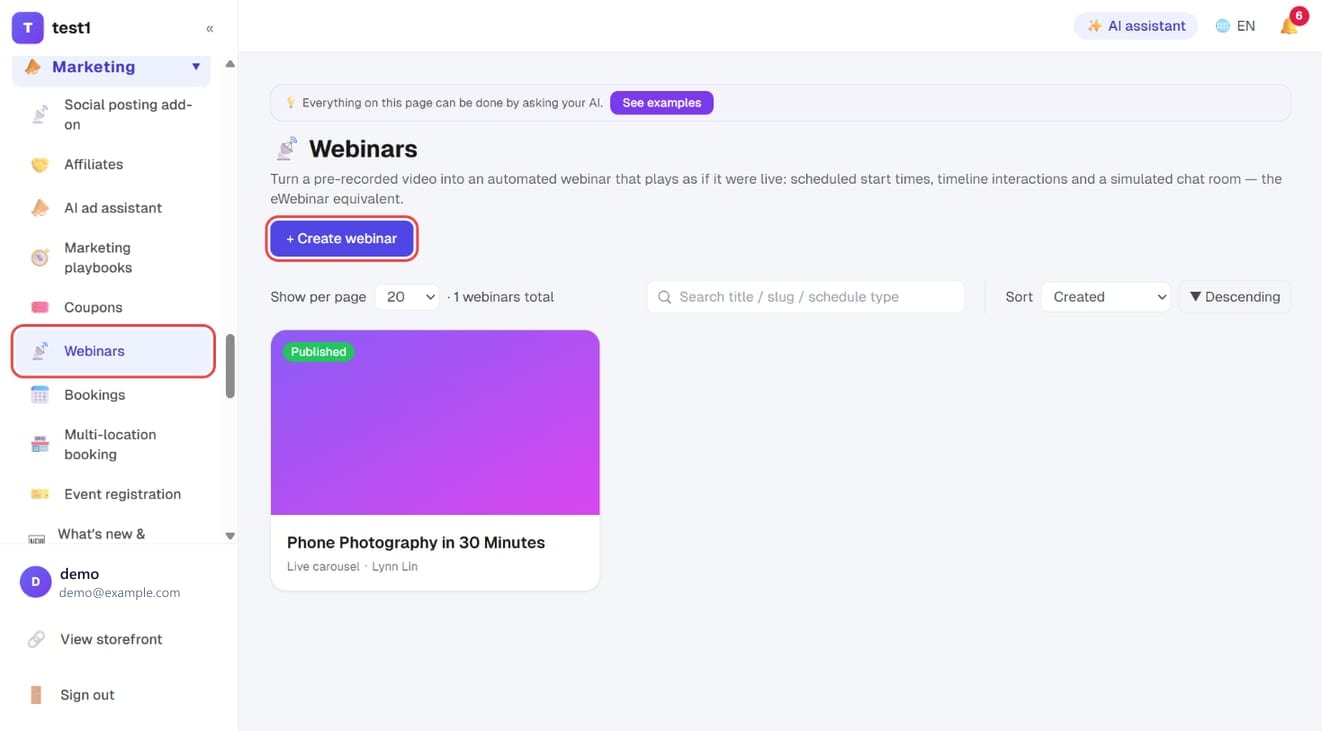
Task: Click the Phone Photography in 30 Minutes title
Action: click(x=416, y=543)
